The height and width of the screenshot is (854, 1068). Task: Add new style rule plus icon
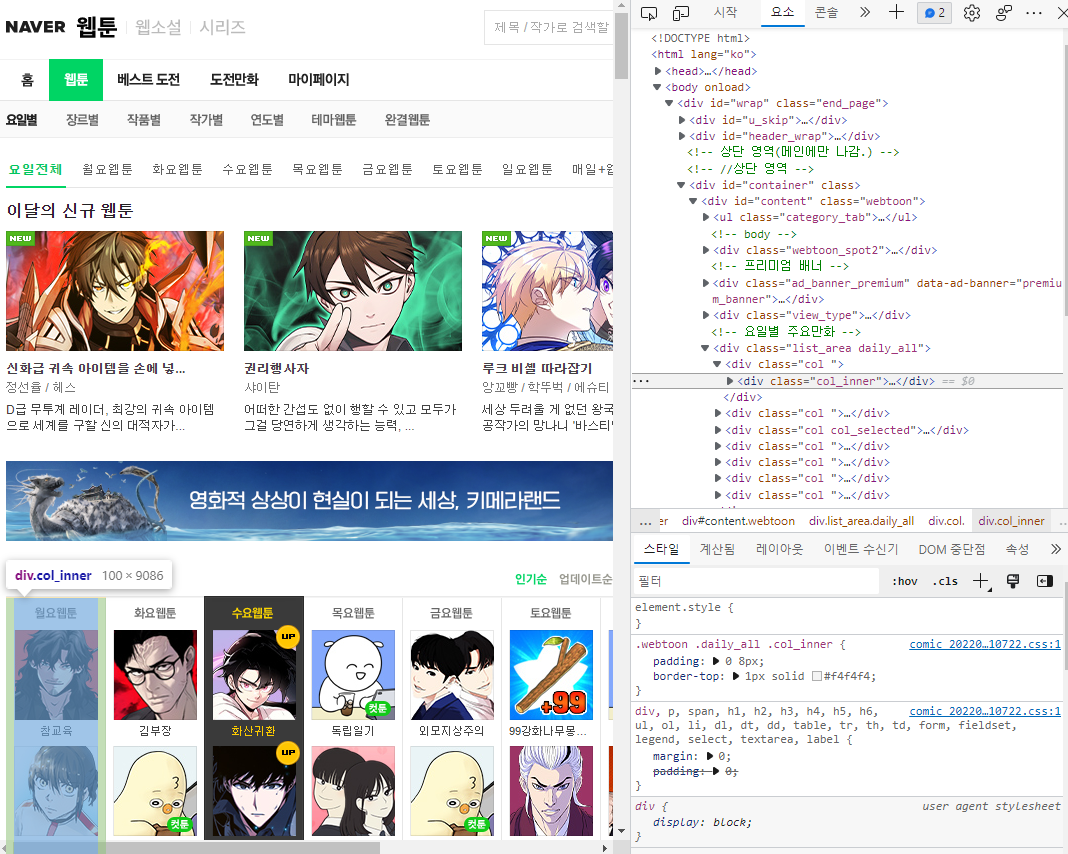(x=981, y=581)
